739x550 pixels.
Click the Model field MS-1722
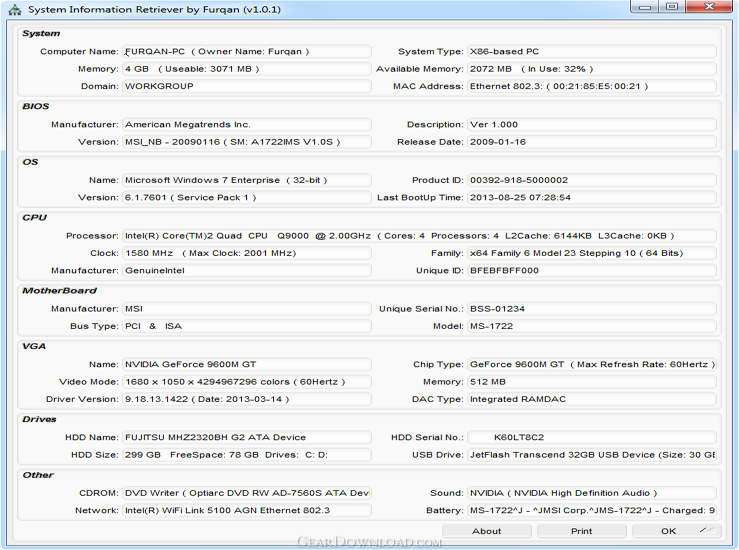pyautogui.click(x=592, y=326)
